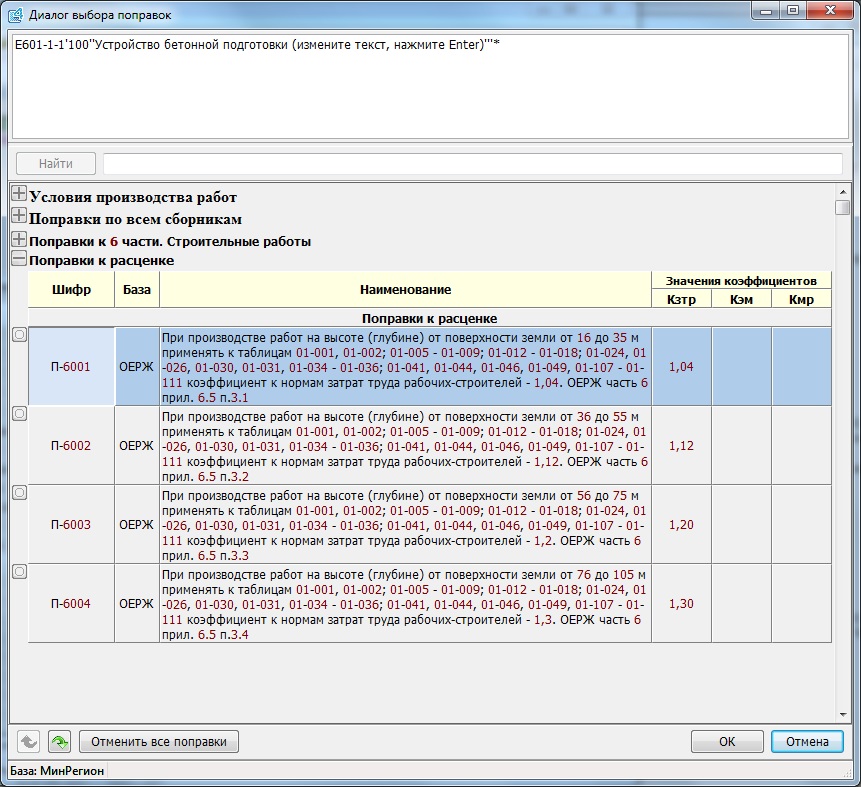Viewport: 861px width, 787px height.
Task: Click the gray undo arrow icon button
Action: 30,742
